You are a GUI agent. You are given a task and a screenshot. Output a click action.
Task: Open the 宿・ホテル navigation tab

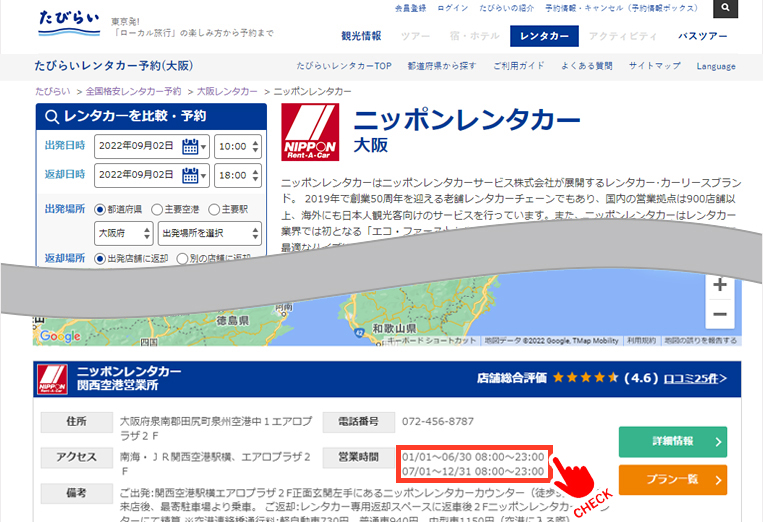[474, 36]
